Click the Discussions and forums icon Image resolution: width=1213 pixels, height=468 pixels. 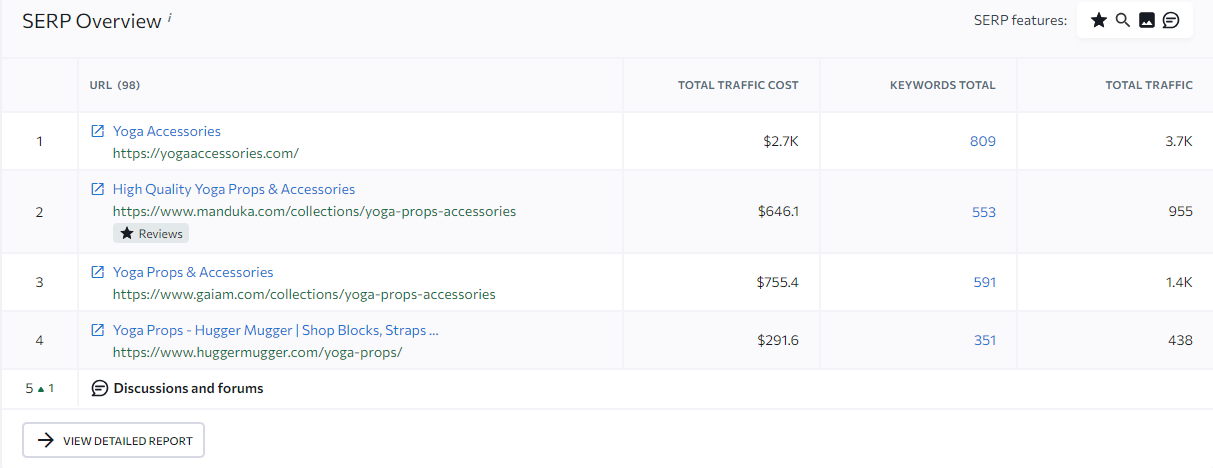tap(100, 388)
